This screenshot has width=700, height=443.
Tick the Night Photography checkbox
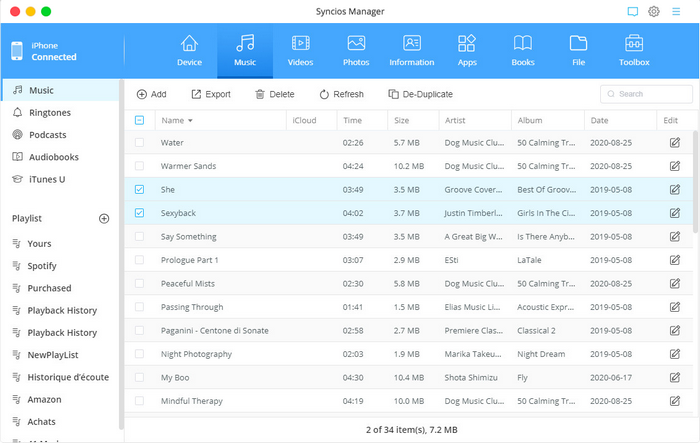[x=139, y=354]
